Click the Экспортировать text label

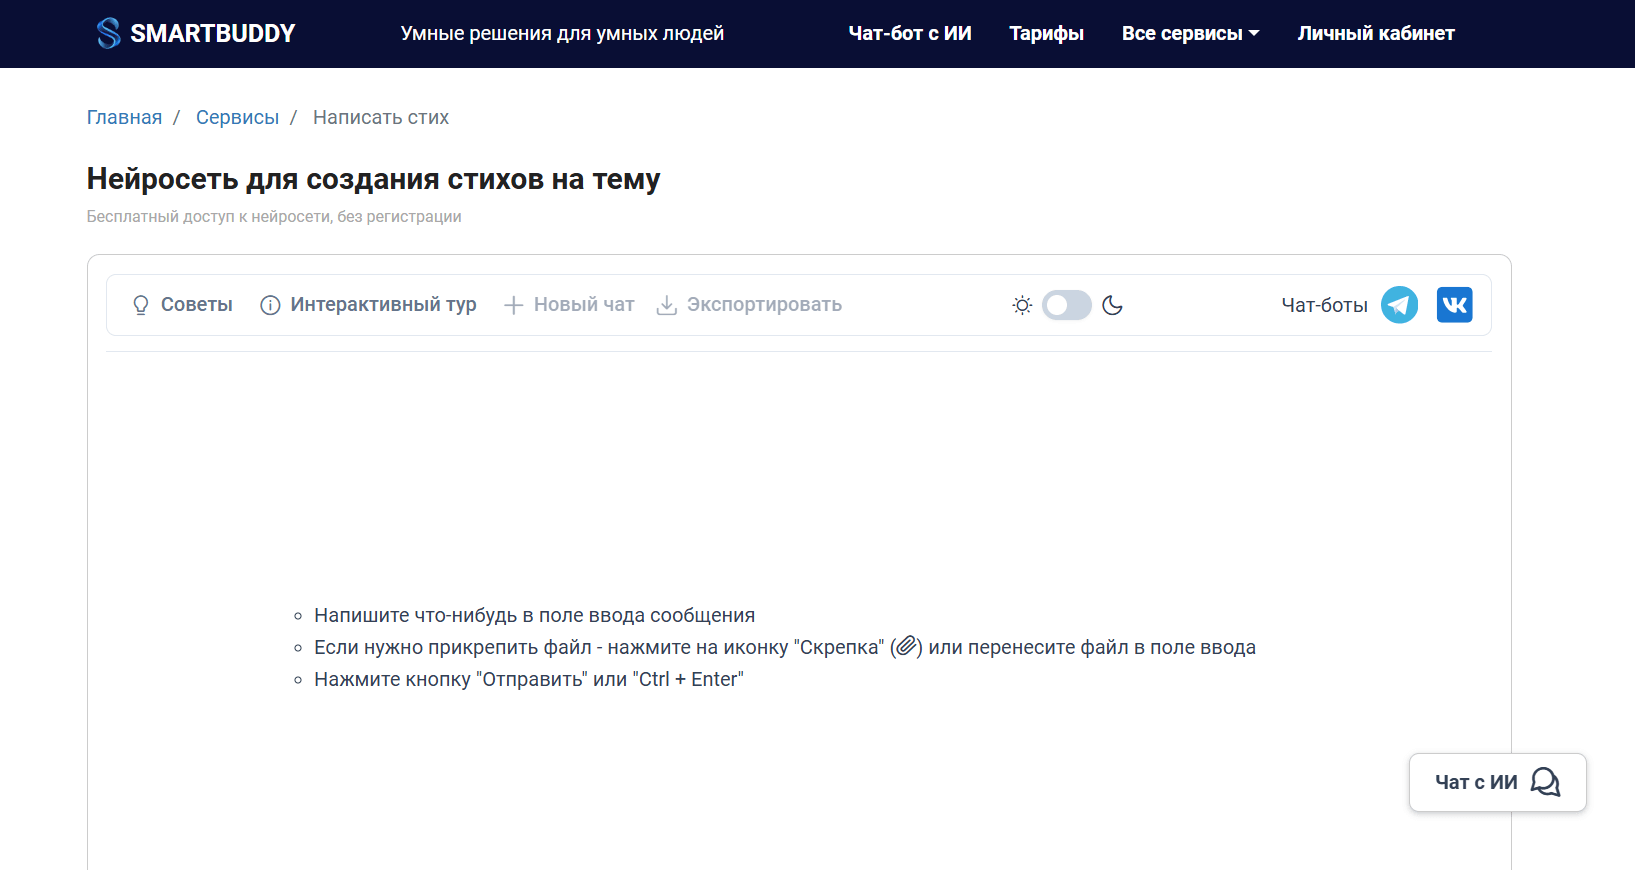[x=764, y=305]
